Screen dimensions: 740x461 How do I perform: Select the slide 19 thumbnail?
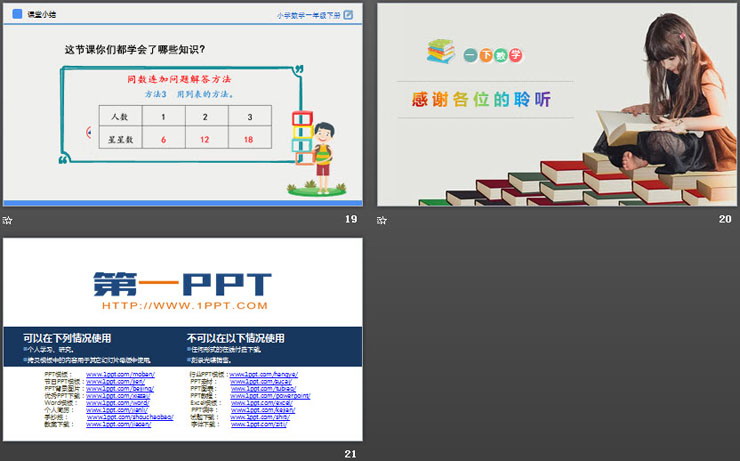[x=182, y=104]
